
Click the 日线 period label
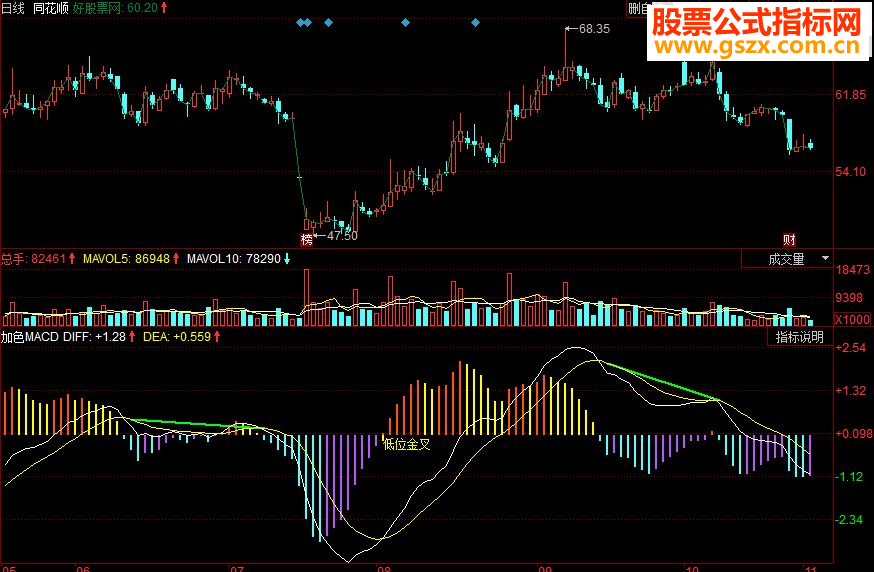coord(13,8)
